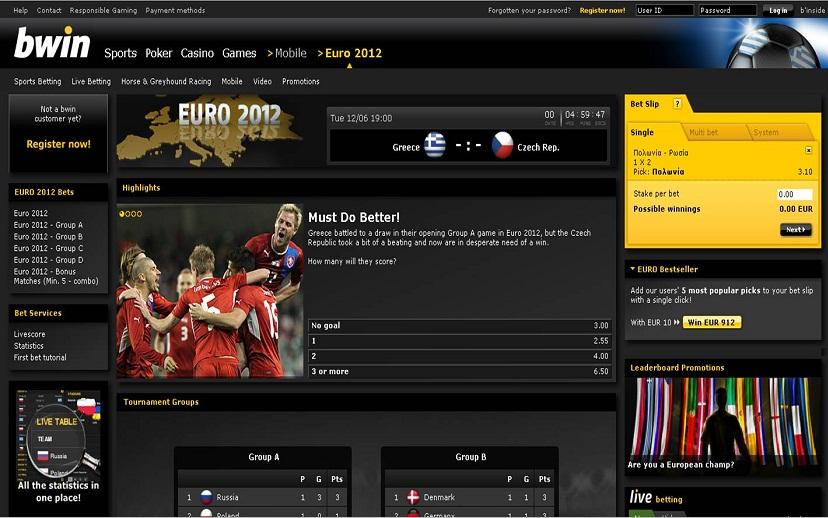Click the Win EUR 912 button
This screenshot has height=518, width=828.
(x=712, y=322)
